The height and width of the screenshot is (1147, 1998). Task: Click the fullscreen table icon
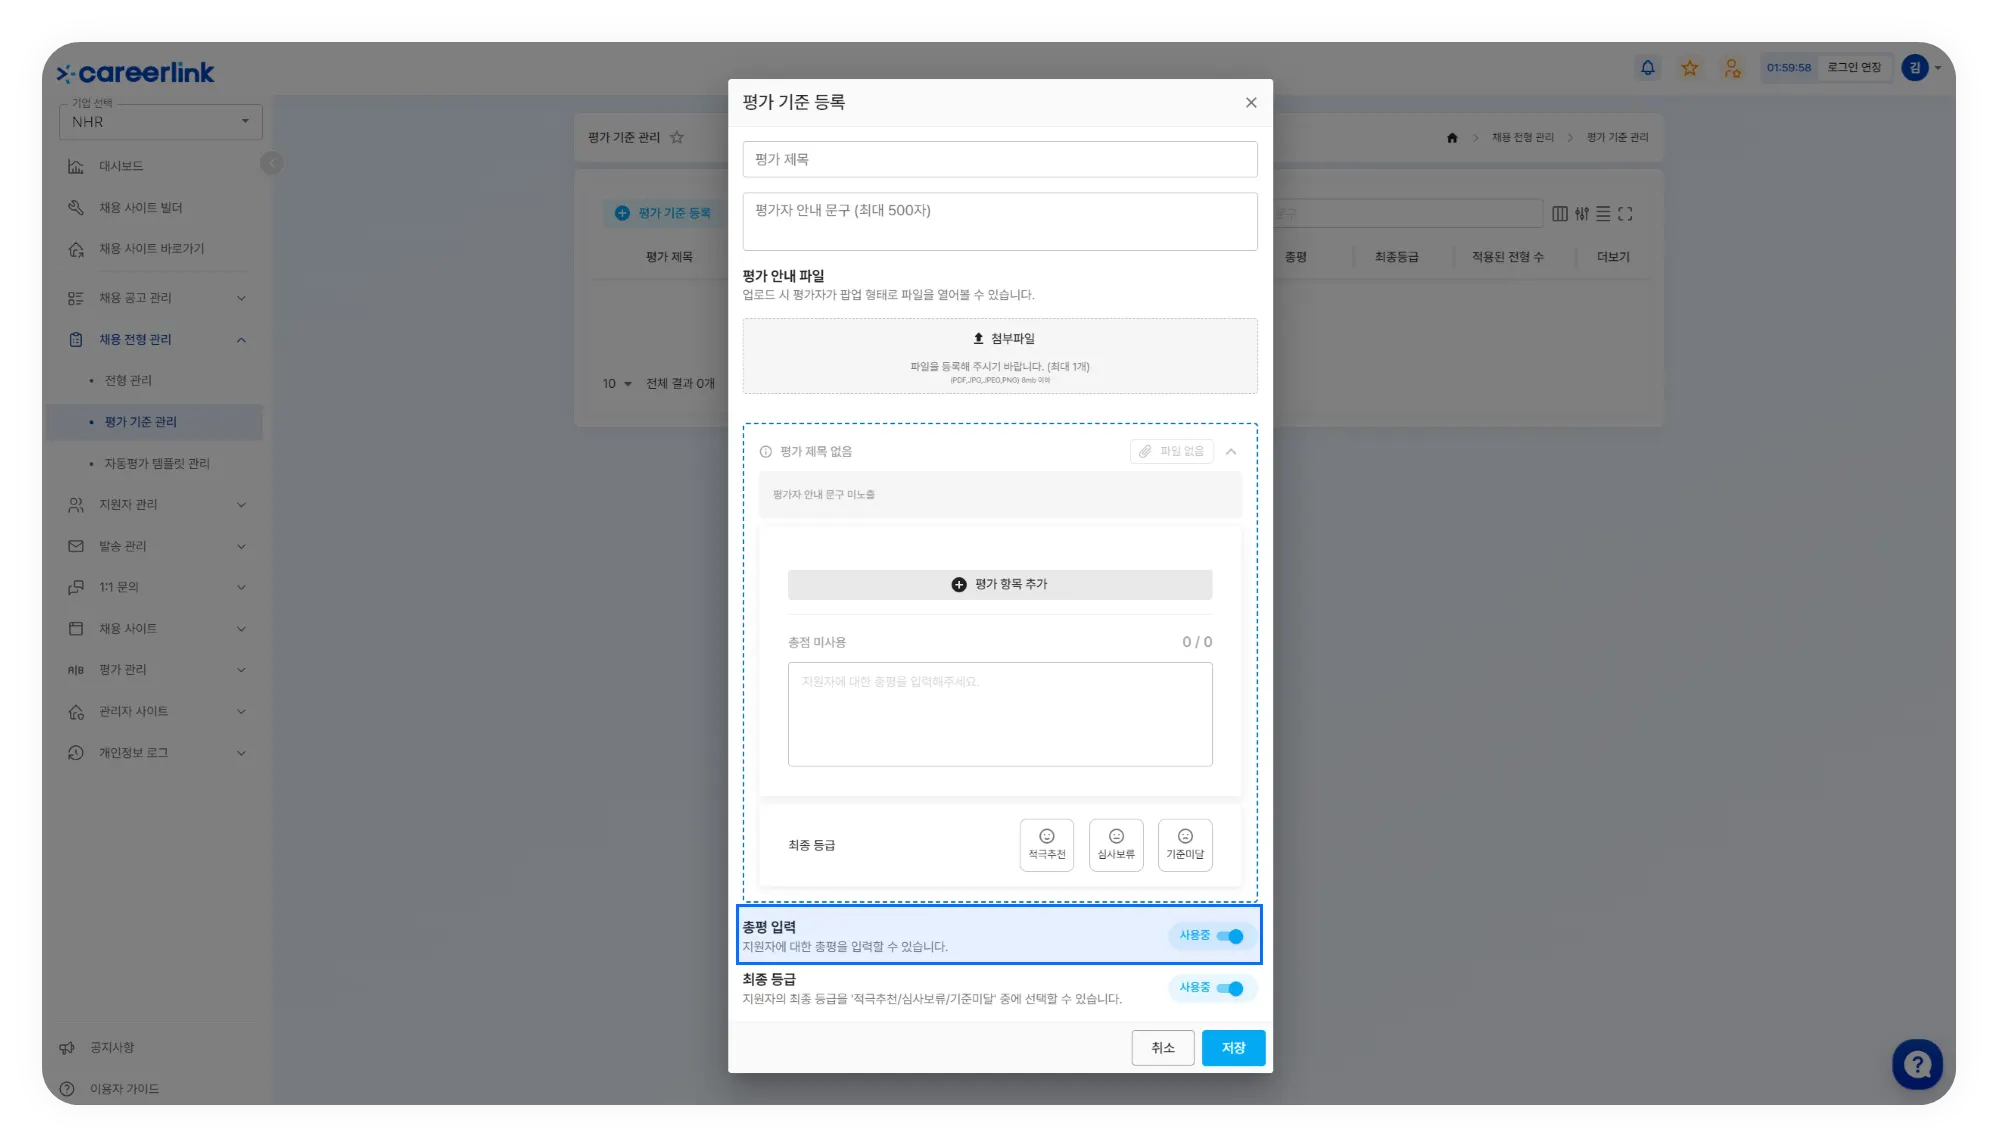[1624, 214]
